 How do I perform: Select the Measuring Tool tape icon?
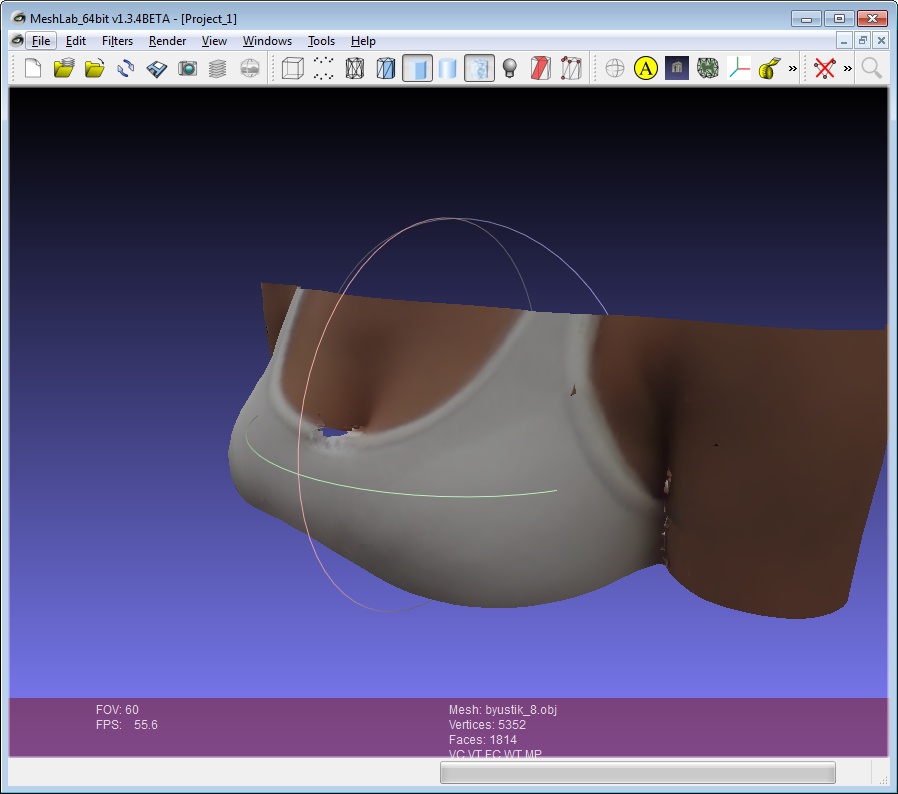coord(769,68)
